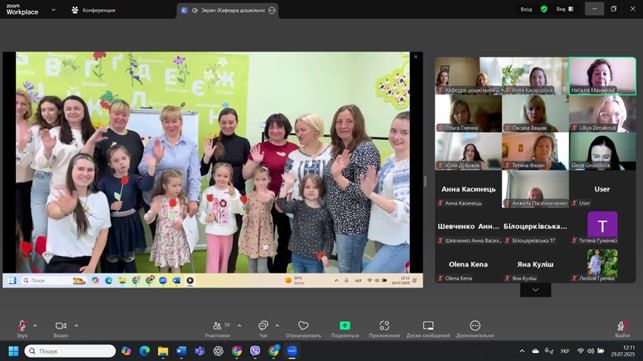
Task: Open the Приложения apps icon
Action: (384, 326)
